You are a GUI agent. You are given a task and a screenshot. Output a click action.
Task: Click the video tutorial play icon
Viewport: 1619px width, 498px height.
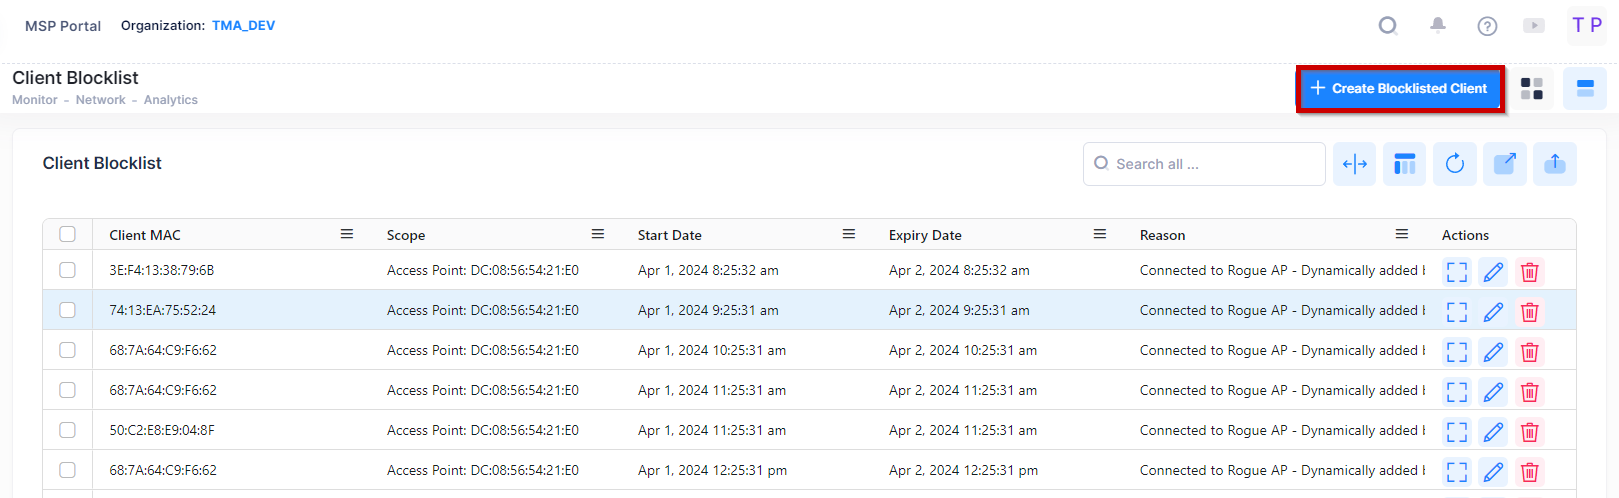(x=1533, y=26)
